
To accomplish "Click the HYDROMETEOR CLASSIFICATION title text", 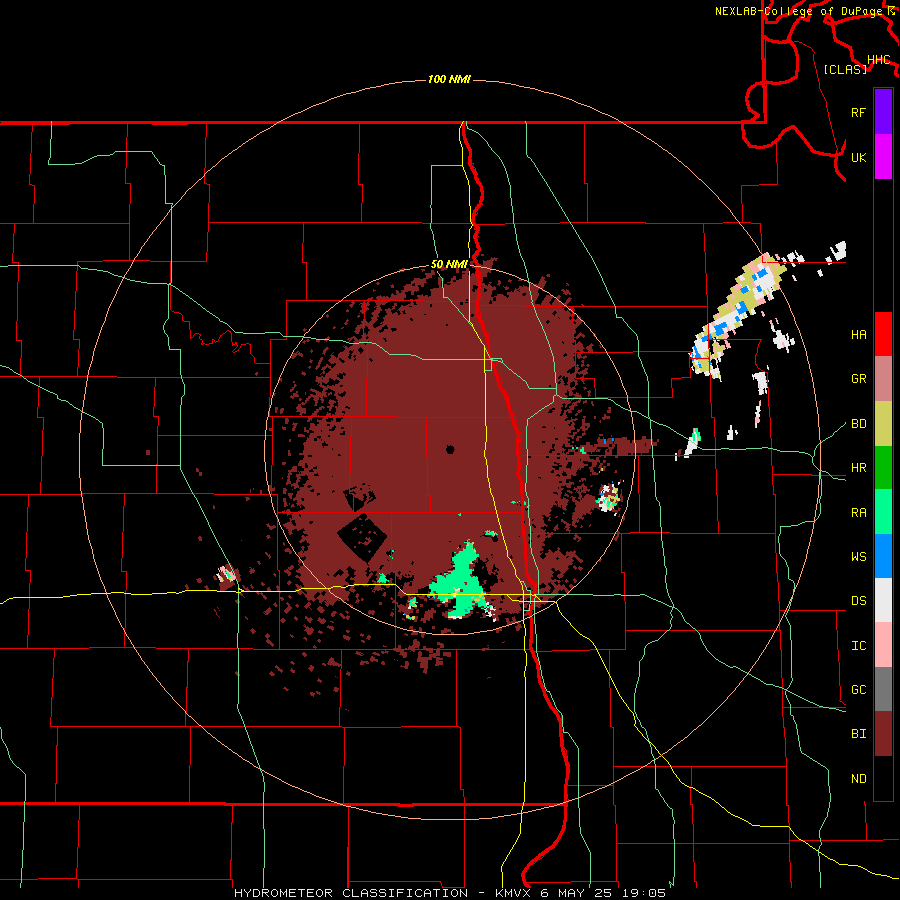I will pyautogui.click(x=351, y=893).
